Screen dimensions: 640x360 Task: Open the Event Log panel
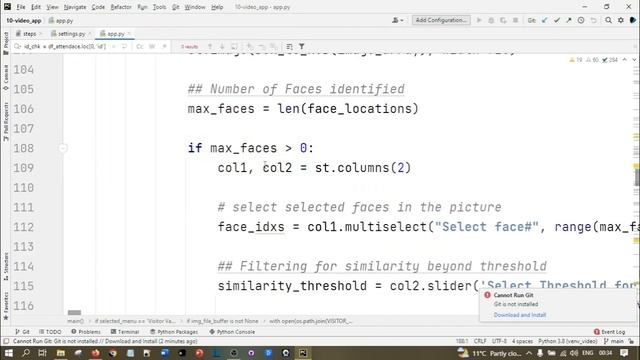tap(609, 332)
